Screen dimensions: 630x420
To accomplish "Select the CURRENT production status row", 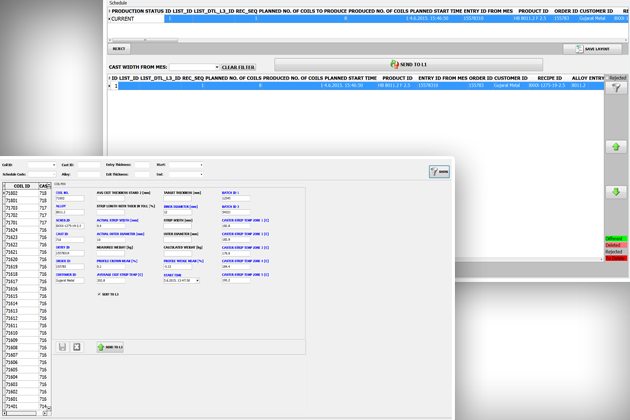I will [123, 19].
